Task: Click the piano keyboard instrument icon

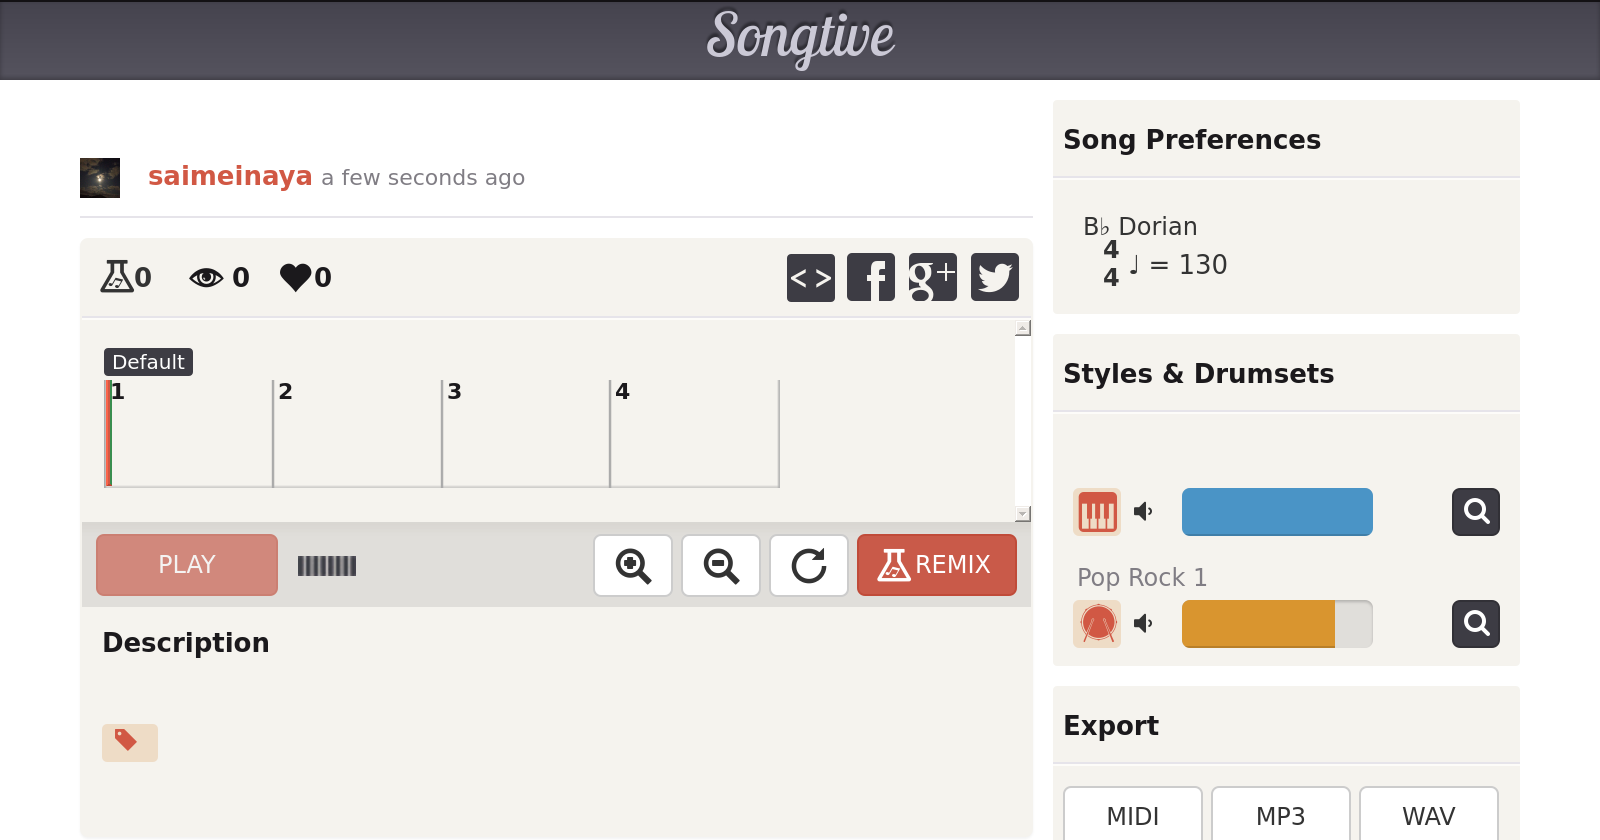Action: pos(1097,512)
